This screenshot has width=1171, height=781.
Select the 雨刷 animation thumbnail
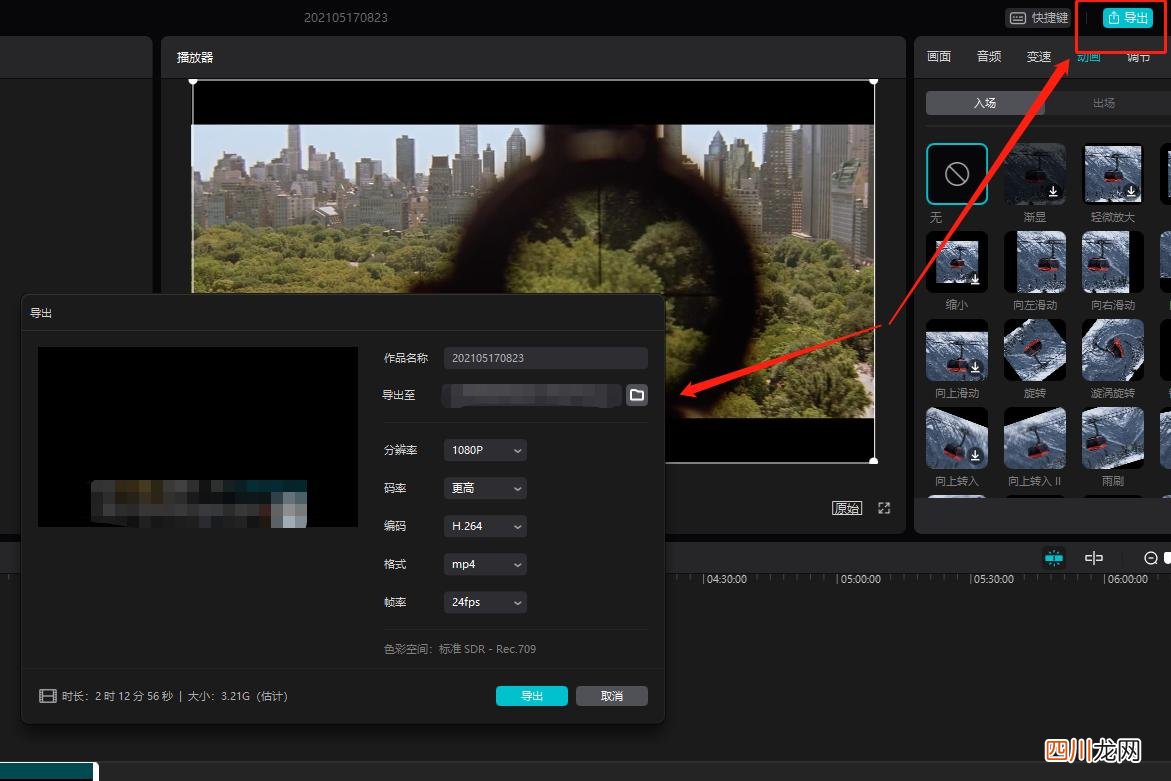point(1113,438)
